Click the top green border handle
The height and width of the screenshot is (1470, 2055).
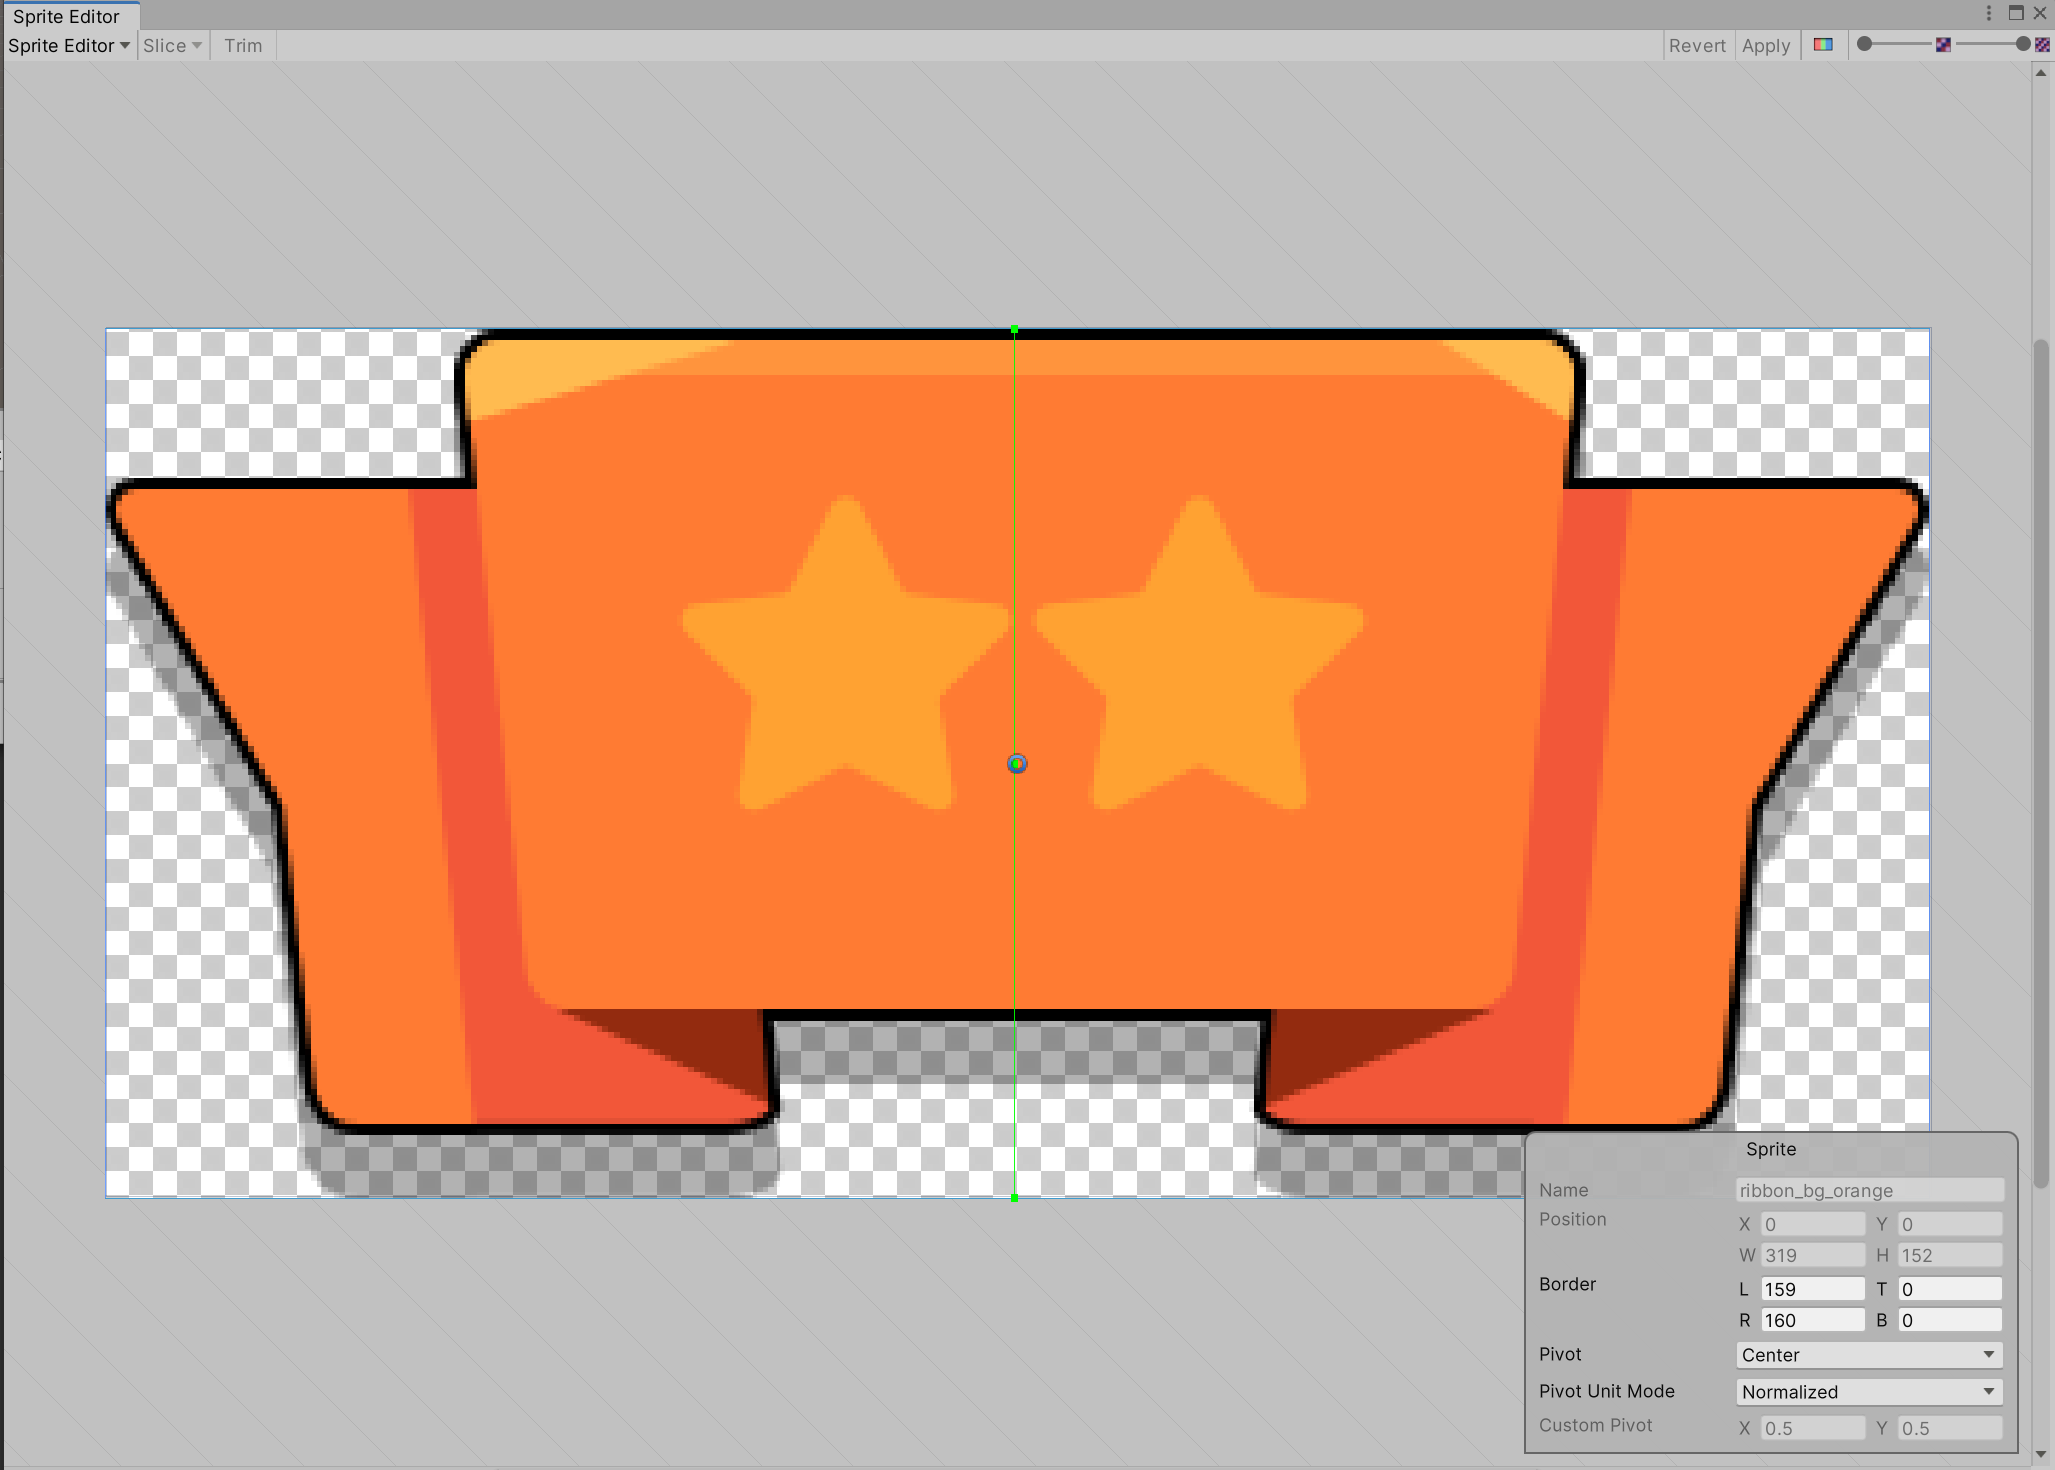click(x=1015, y=329)
